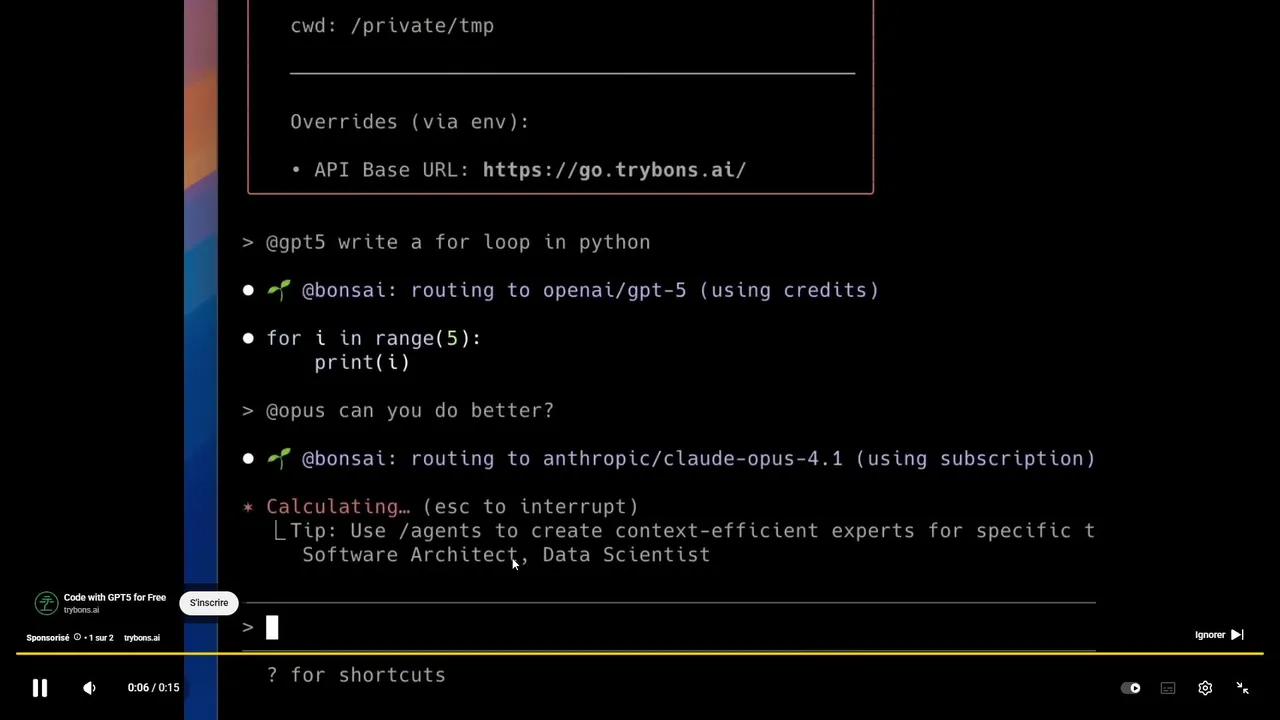Screen dimensions: 1280x720
Task: Click the trybons.ai bonsai logo icon
Action: (46, 603)
